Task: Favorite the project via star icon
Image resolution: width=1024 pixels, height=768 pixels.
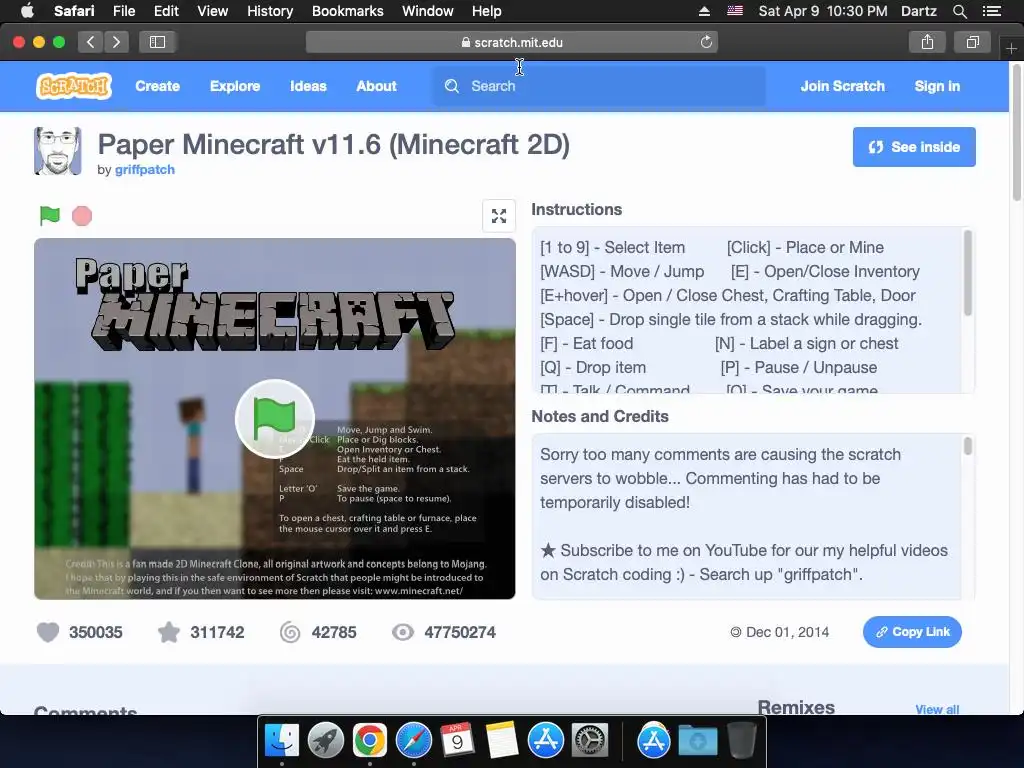Action: click(168, 632)
